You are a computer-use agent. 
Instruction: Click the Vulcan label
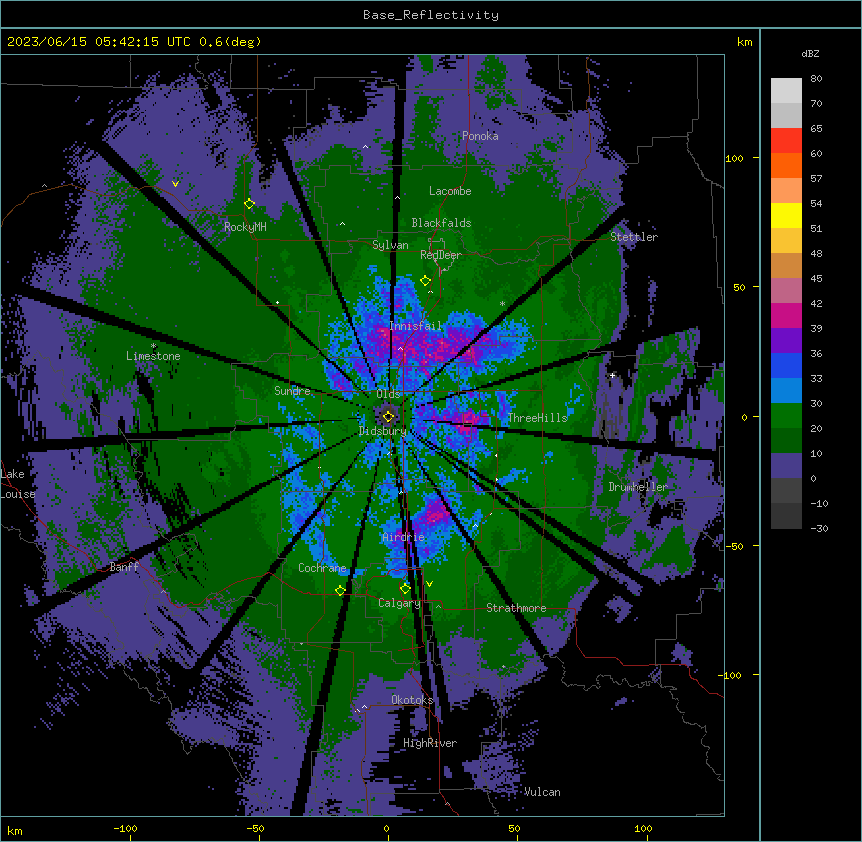541,792
